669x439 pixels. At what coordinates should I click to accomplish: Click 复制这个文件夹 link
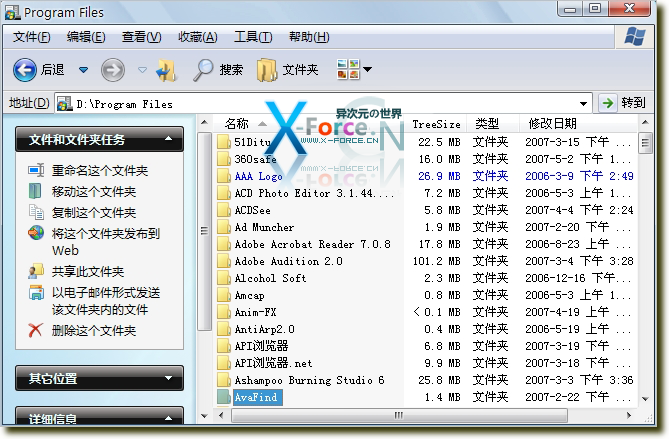click(x=93, y=212)
